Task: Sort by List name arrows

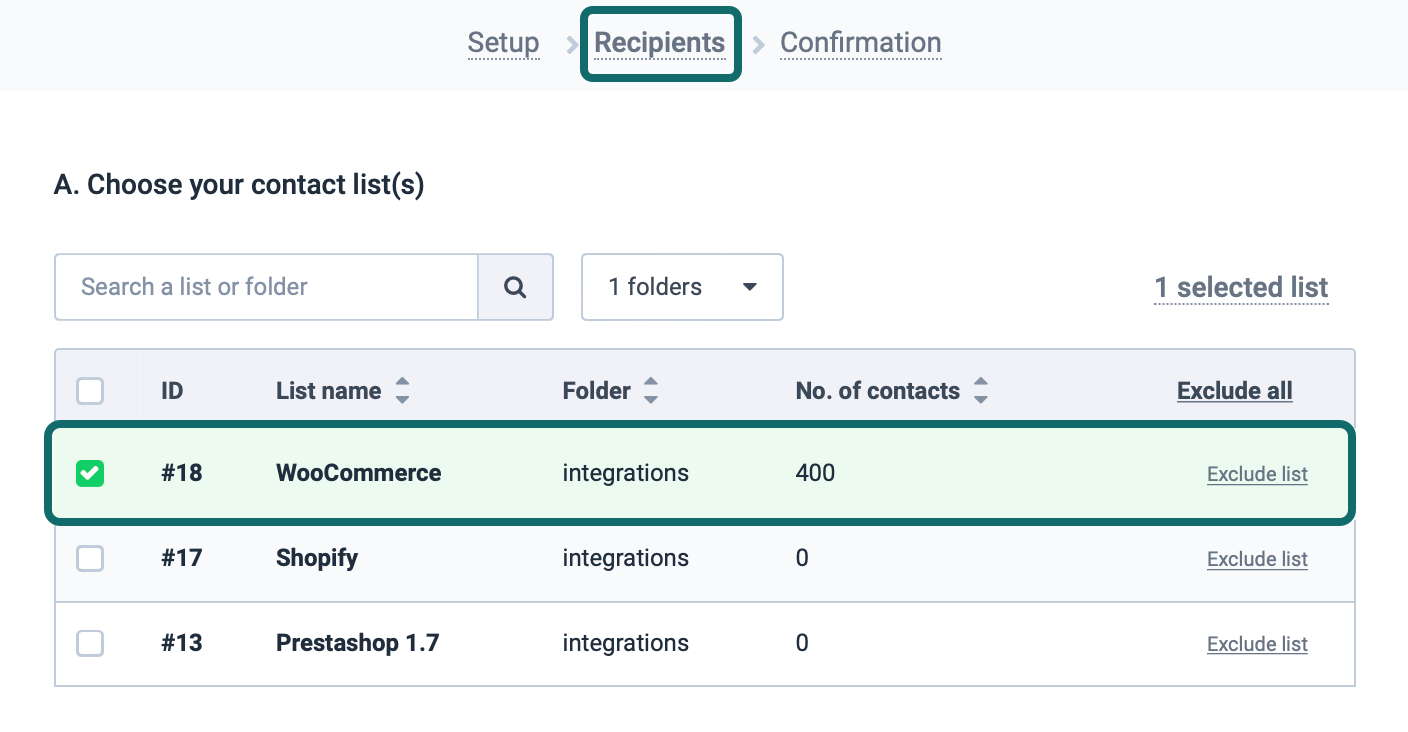Action: tap(402, 390)
